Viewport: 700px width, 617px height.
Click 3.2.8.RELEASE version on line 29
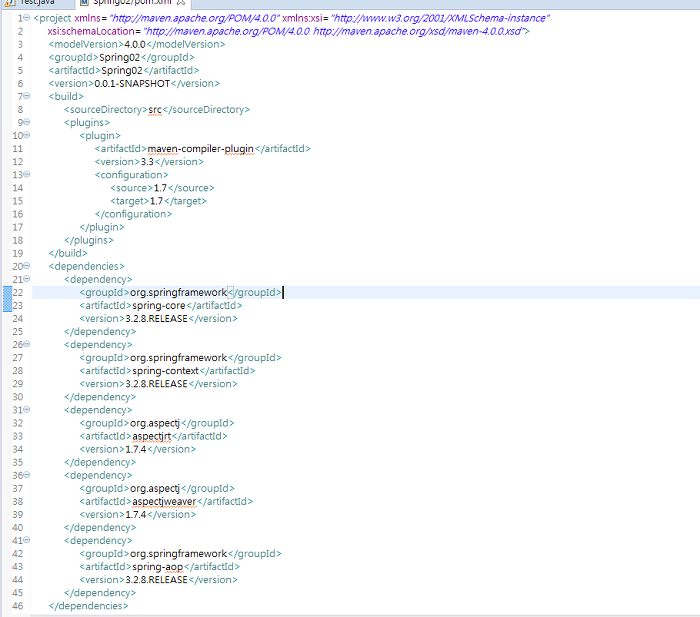pos(156,384)
